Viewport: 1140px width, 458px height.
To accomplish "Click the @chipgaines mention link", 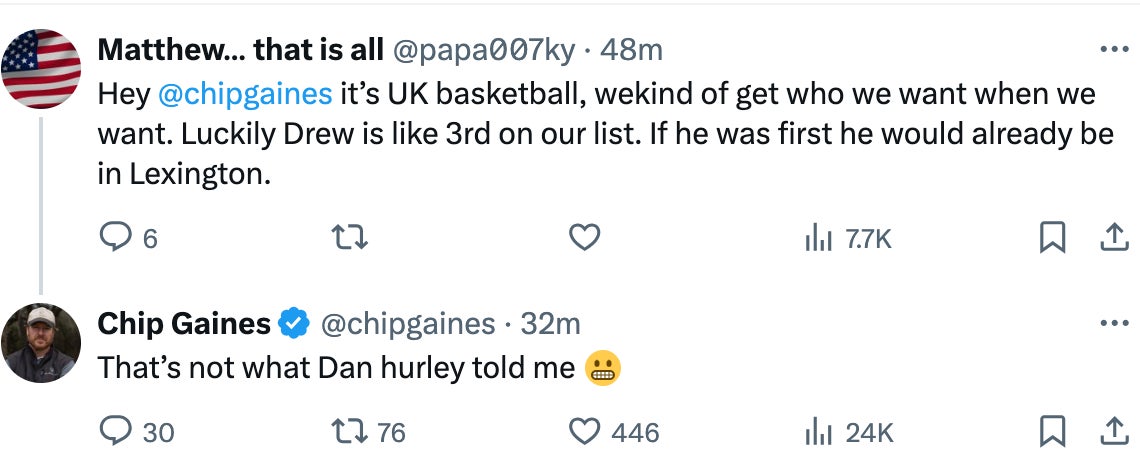I will [245, 95].
